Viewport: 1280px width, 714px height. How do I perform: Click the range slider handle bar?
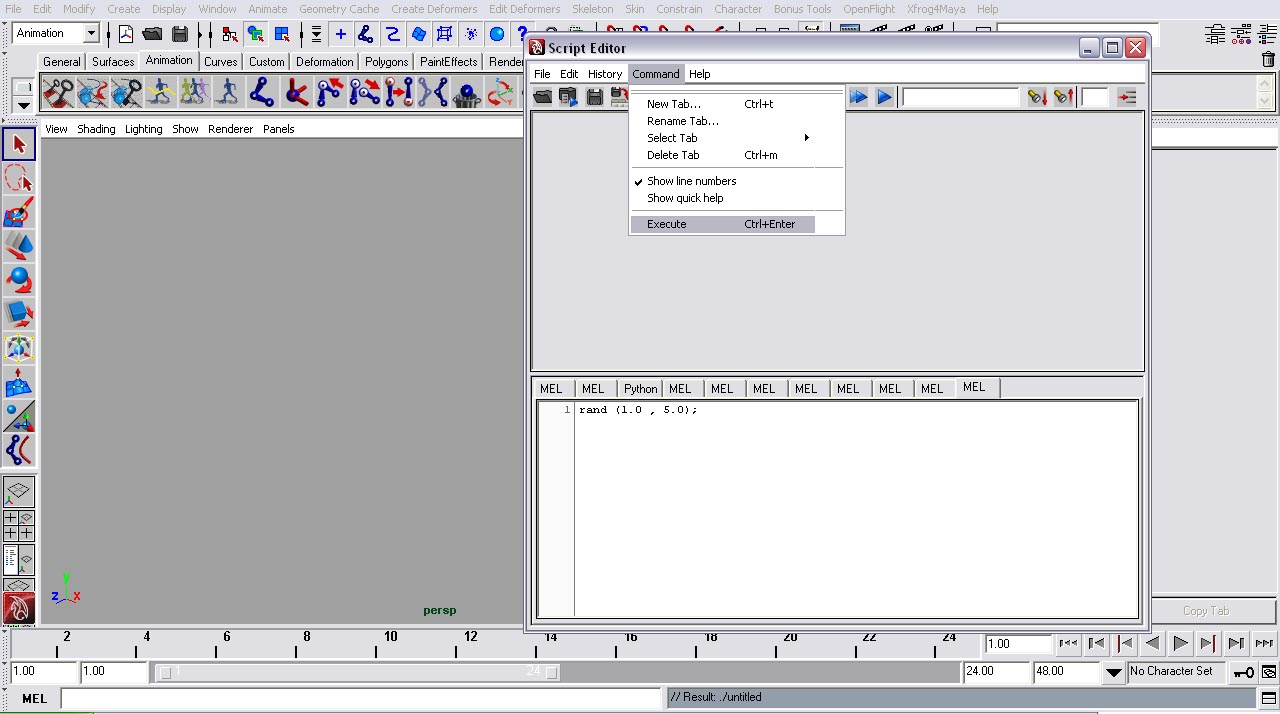point(358,672)
